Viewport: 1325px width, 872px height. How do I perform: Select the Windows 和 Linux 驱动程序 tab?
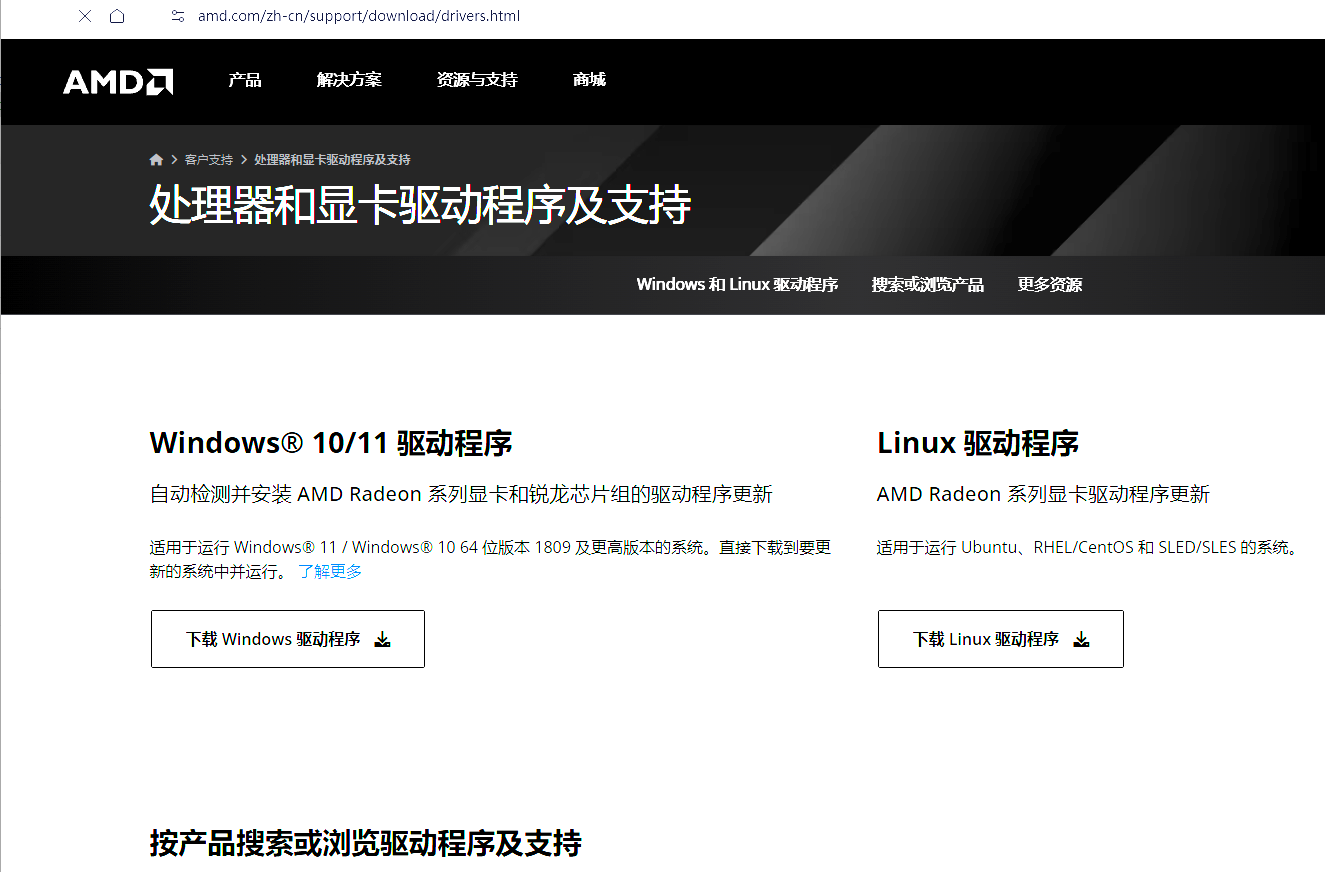click(x=737, y=285)
